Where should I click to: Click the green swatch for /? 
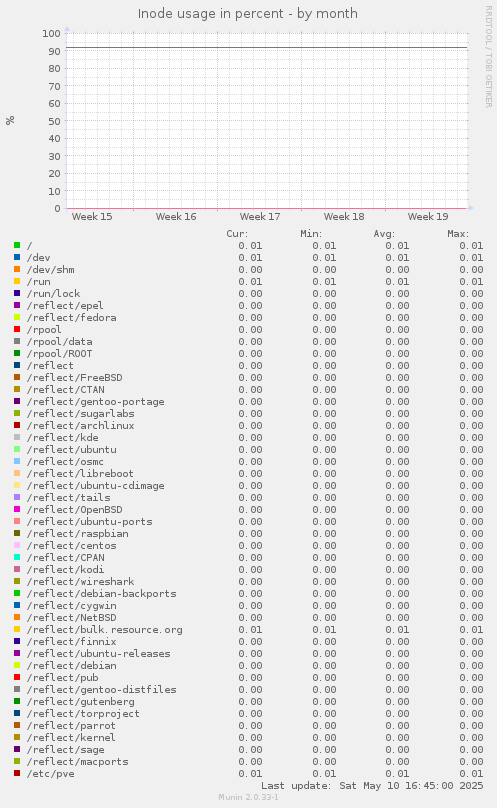pos(17,245)
